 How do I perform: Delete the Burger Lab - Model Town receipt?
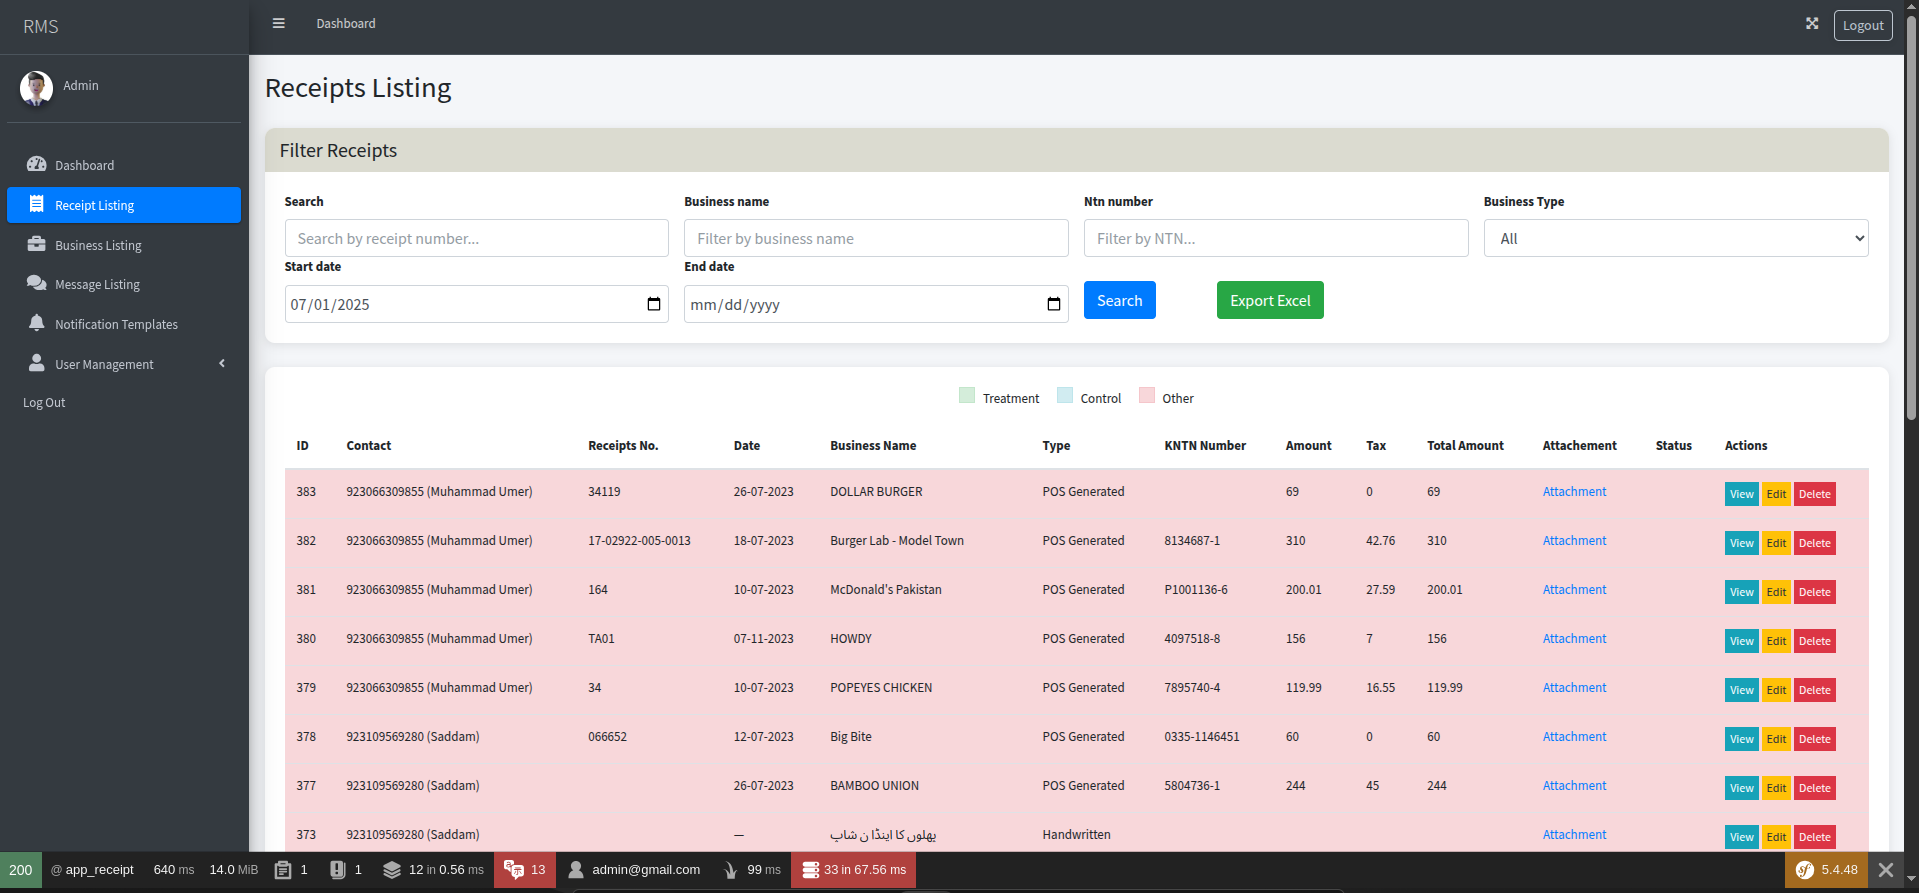pos(1814,543)
